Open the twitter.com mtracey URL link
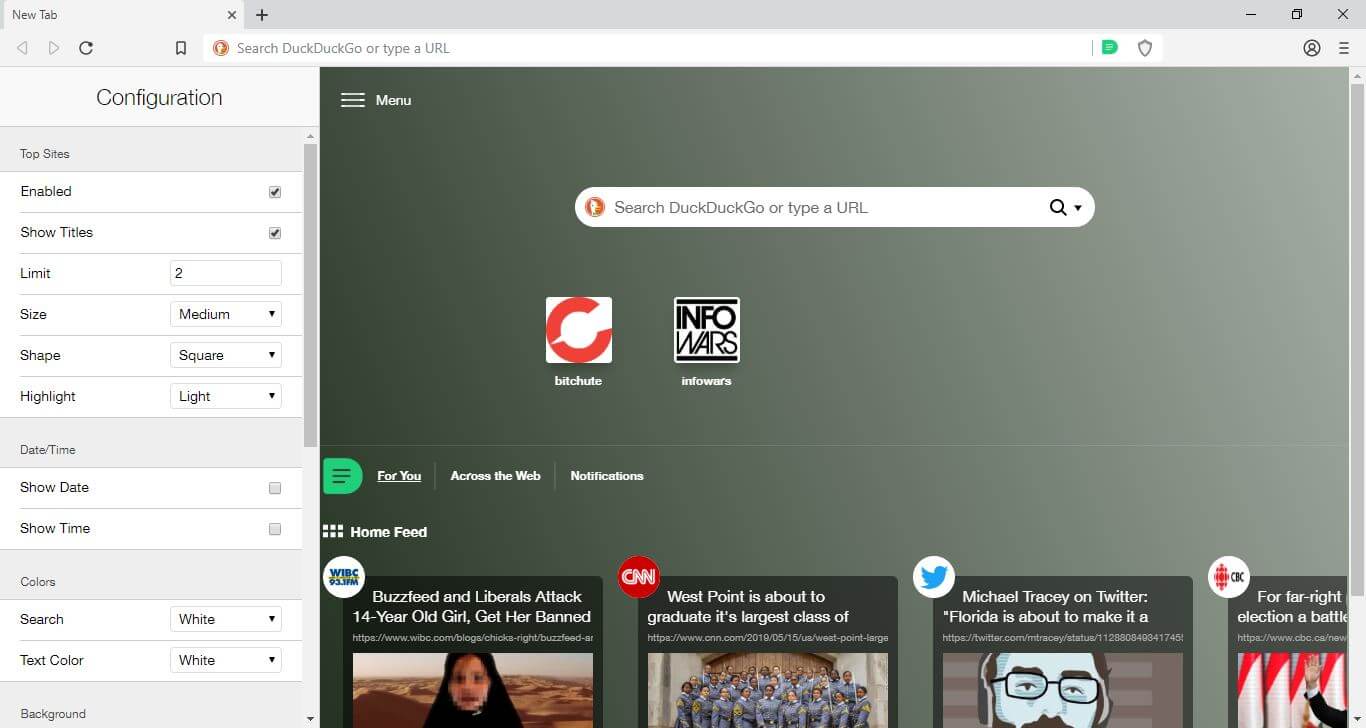This screenshot has width=1366, height=728. click(x=1063, y=637)
